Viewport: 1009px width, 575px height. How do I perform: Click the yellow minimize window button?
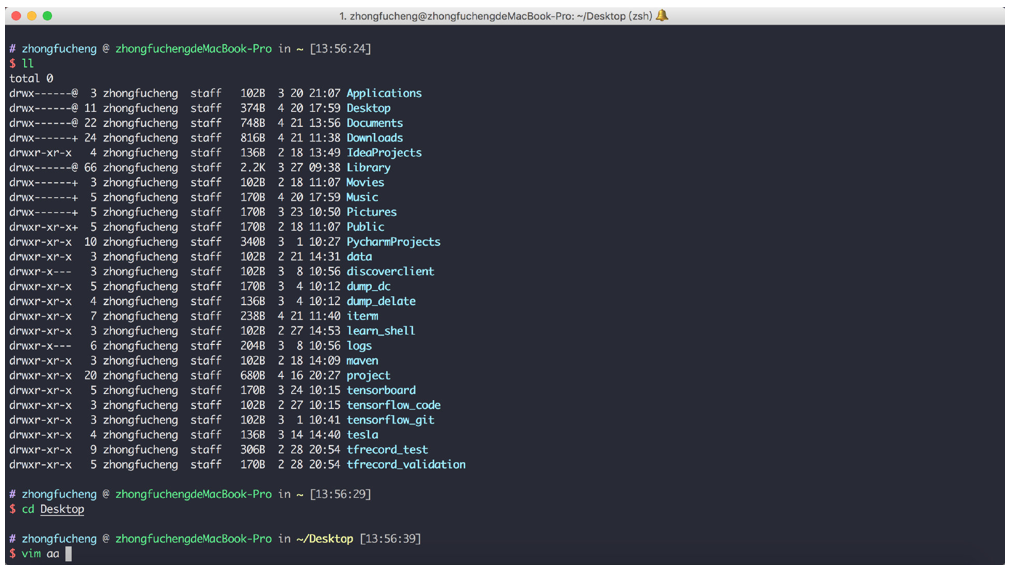click(32, 15)
